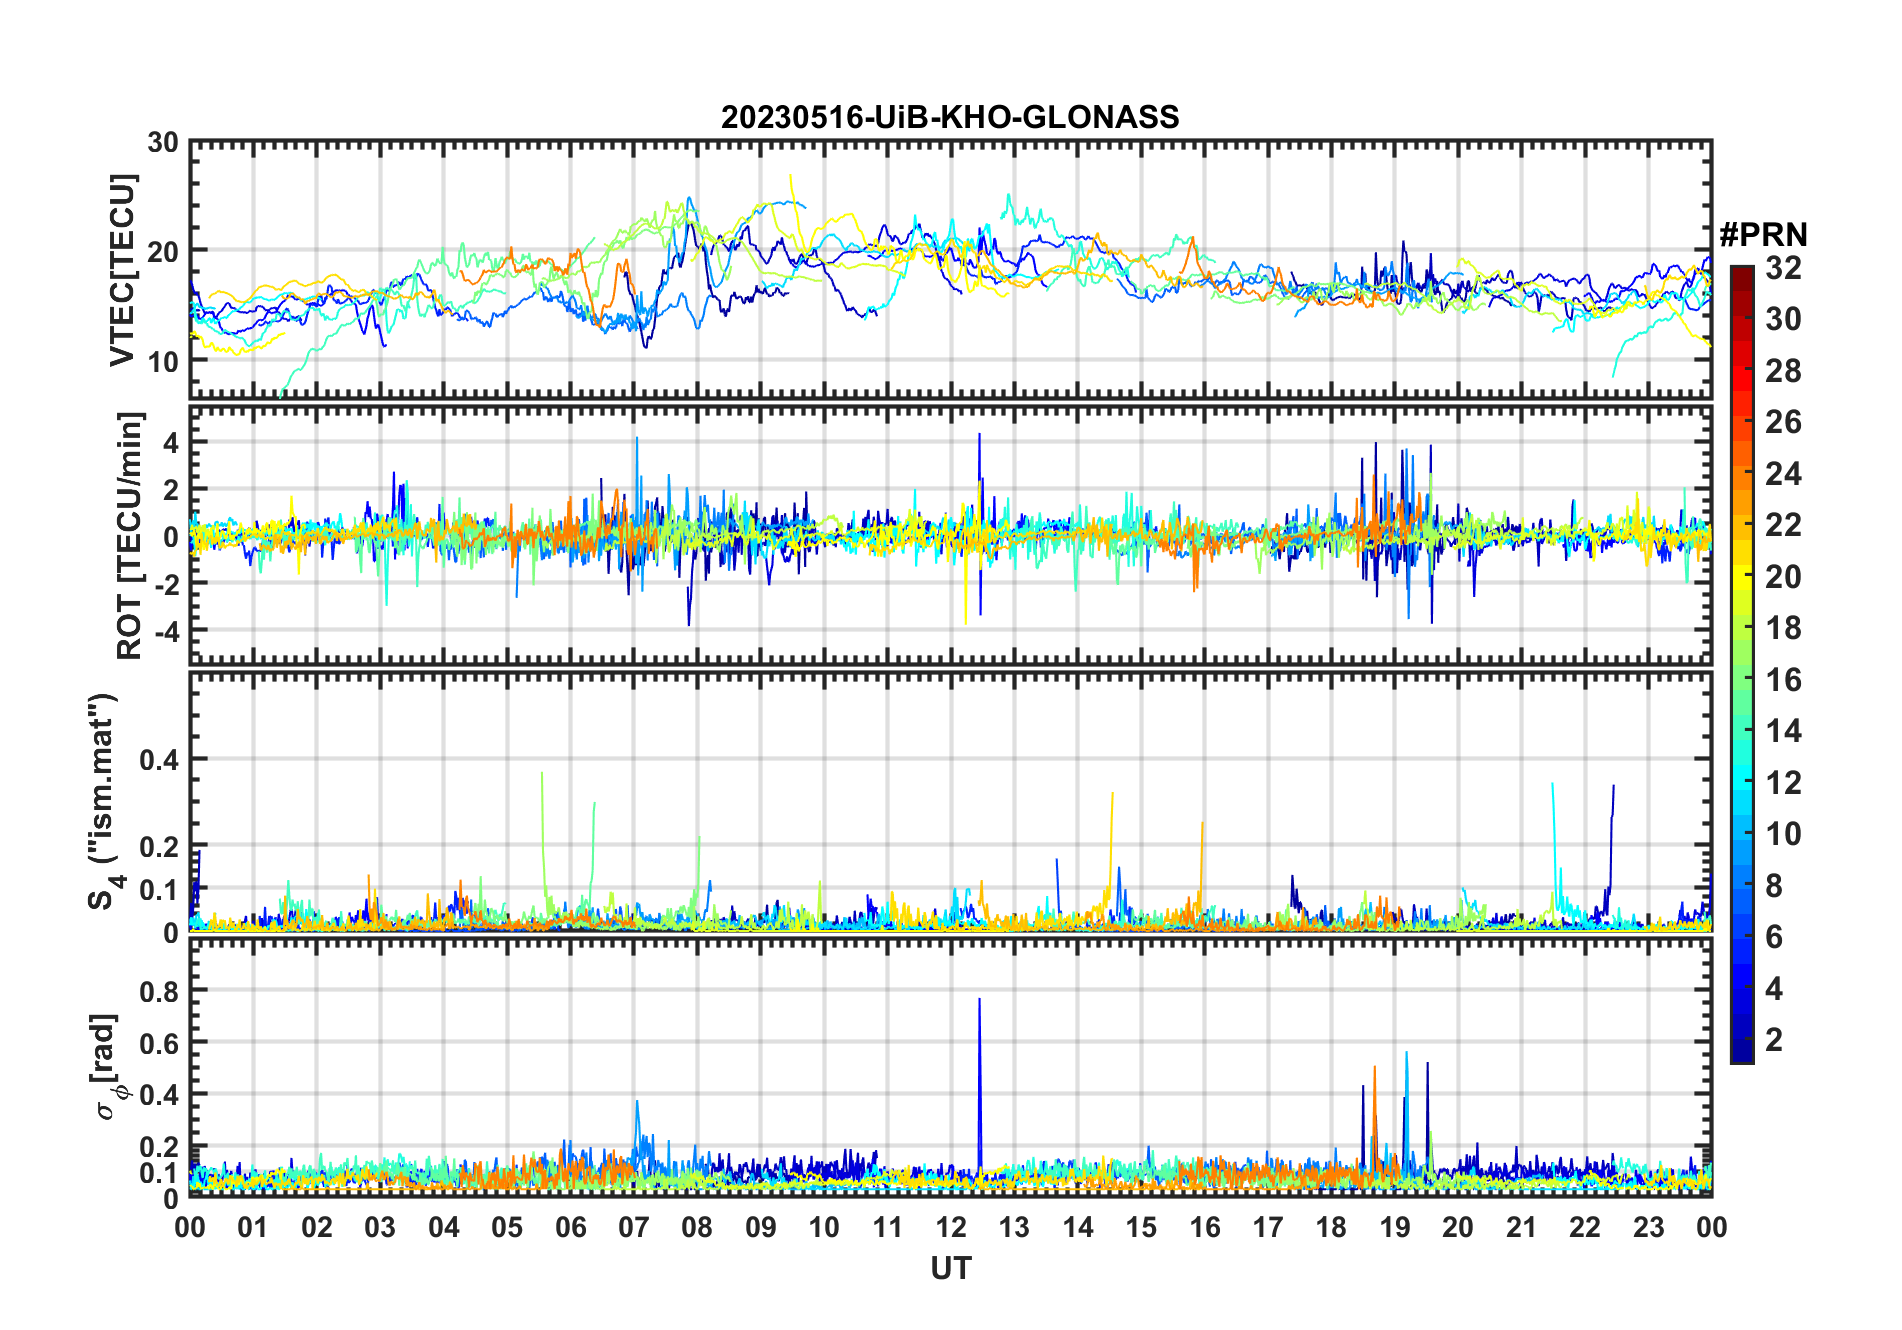Click the sigma-phi [rad] y-axis label
Image resolution: width=1902 pixels, height=1330 pixels.
tap(107, 1068)
